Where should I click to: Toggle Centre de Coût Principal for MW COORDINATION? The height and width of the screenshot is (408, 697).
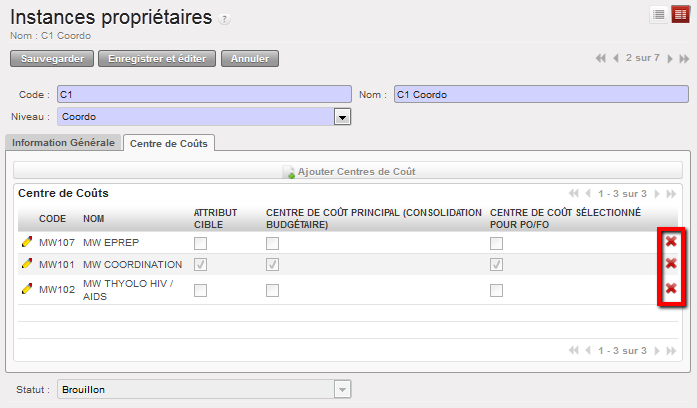[x=272, y=265]
